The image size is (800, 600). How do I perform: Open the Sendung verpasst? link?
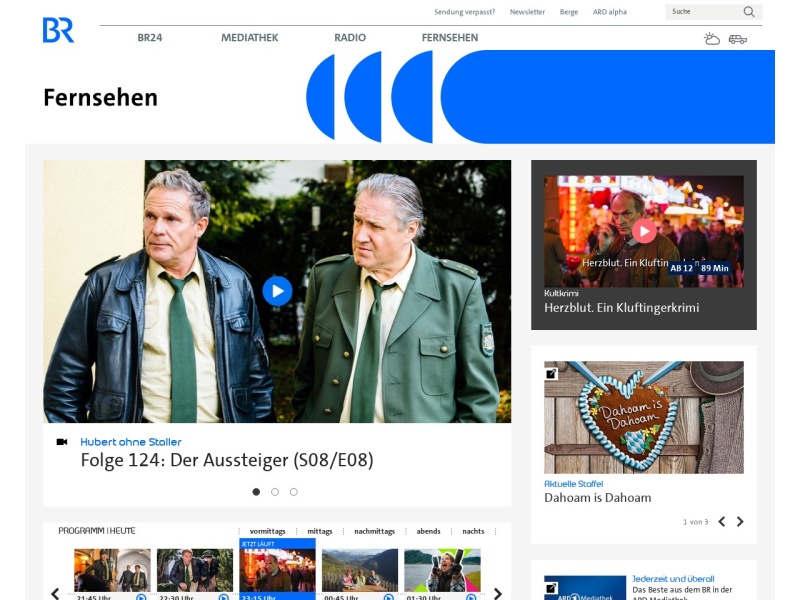click(x=464, y=12)
